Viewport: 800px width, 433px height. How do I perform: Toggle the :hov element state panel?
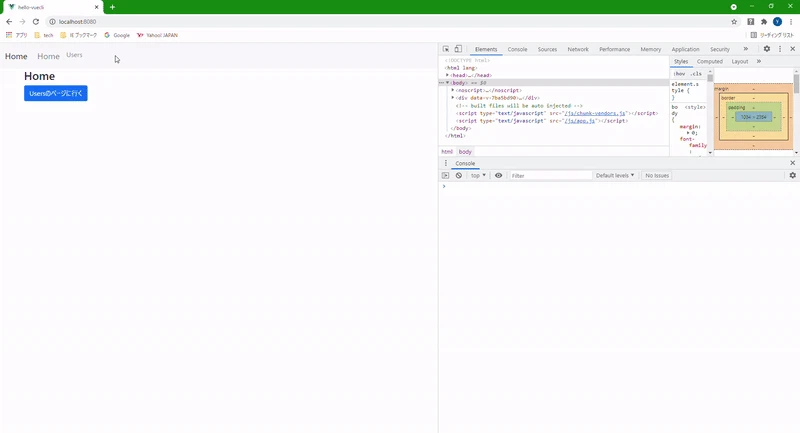(x=679, y=74)
